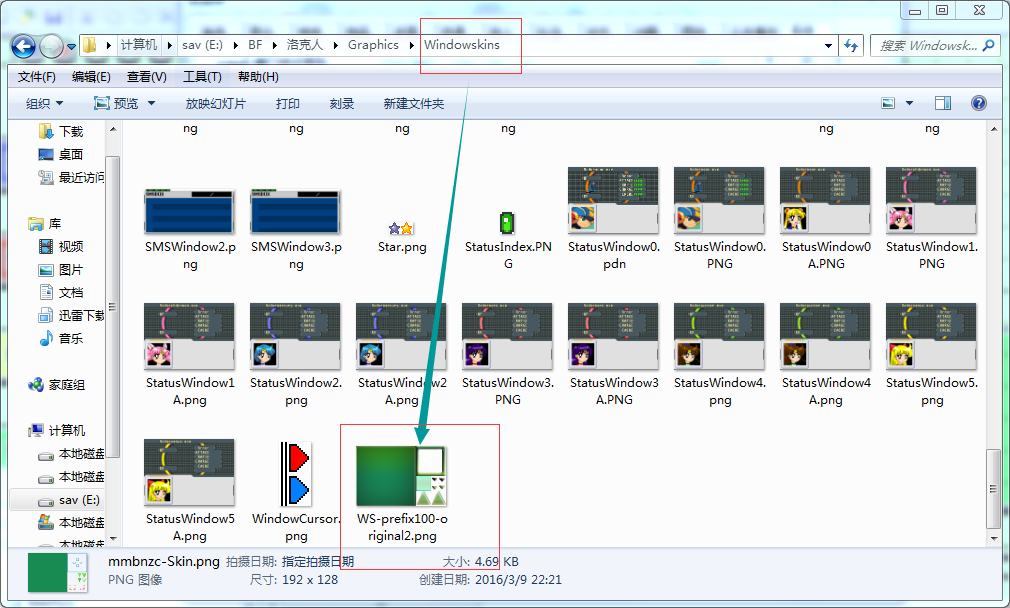This screenshot has width=1010, height=608.
Task: Select the WindowCursor.png file icon
Action: pos(296,473)
